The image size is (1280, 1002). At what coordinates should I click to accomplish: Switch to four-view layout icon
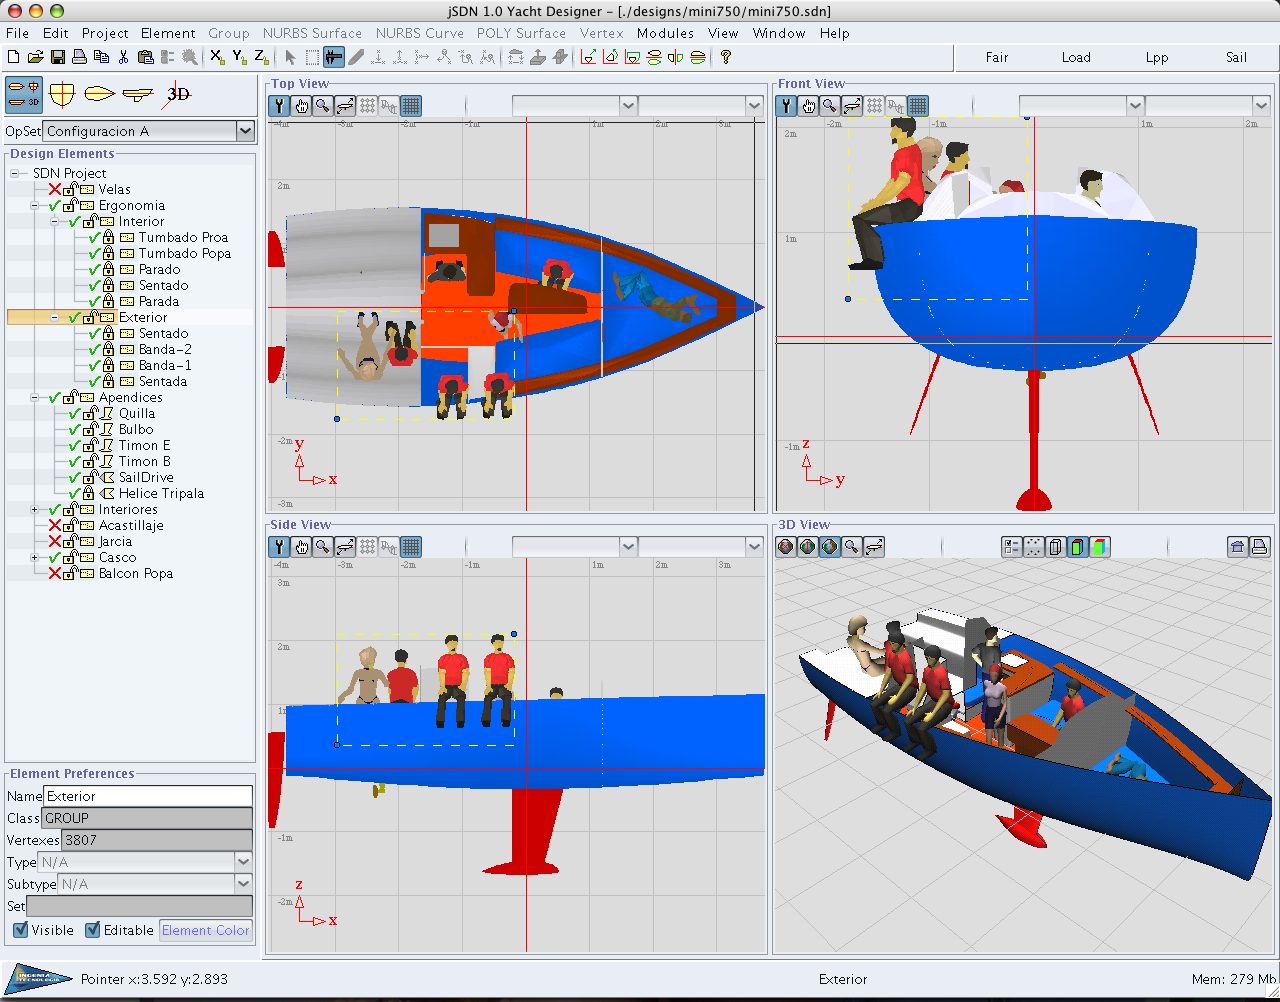(24, 94)
